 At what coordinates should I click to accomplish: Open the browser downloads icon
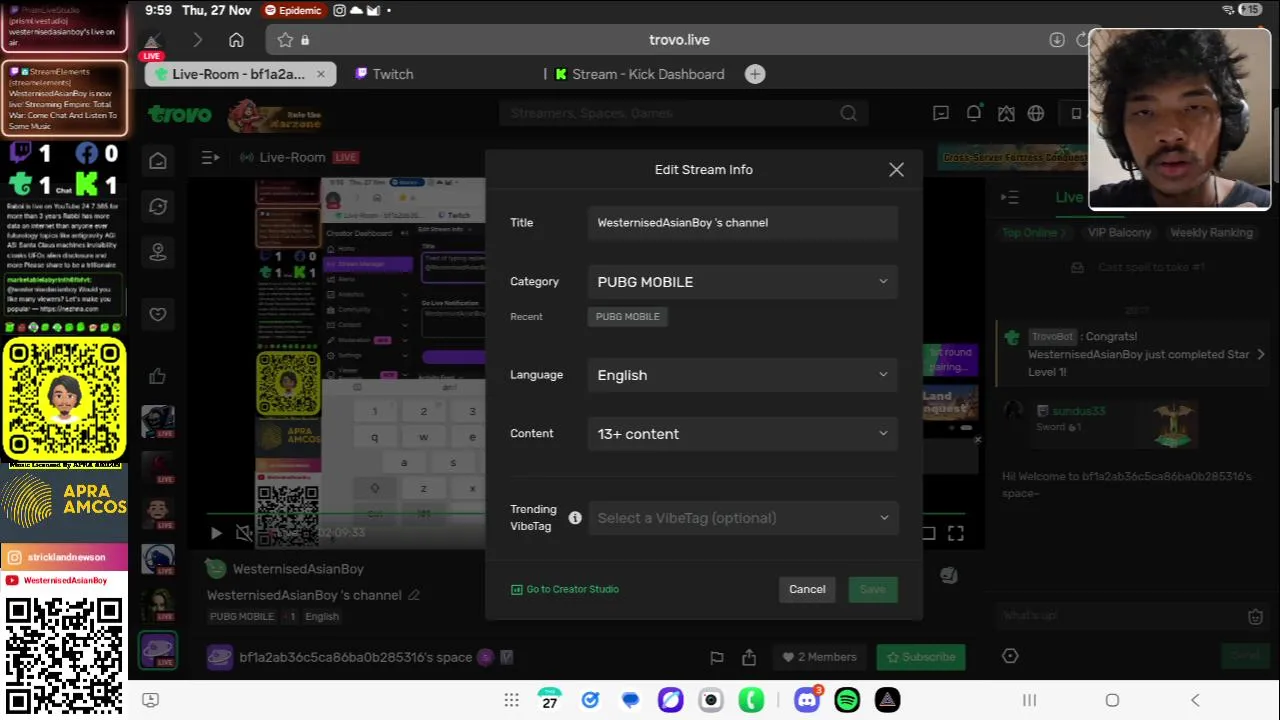(1057, 40)
